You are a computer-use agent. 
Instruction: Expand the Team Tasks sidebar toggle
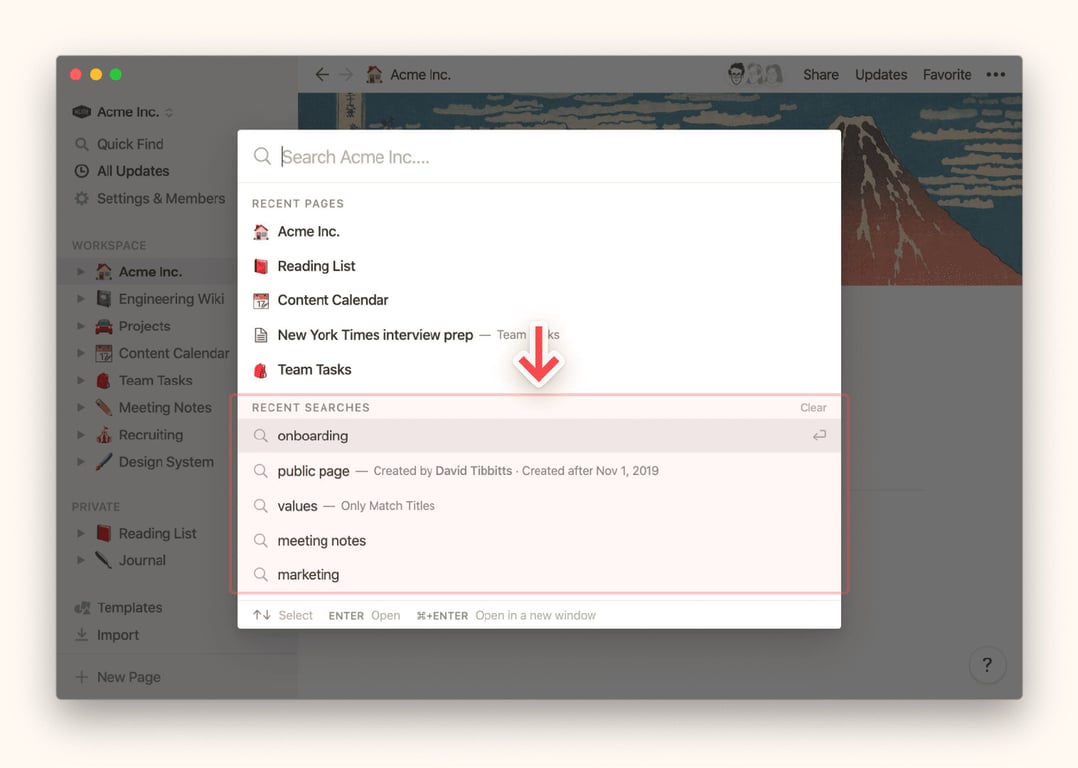tap(80, 380)
